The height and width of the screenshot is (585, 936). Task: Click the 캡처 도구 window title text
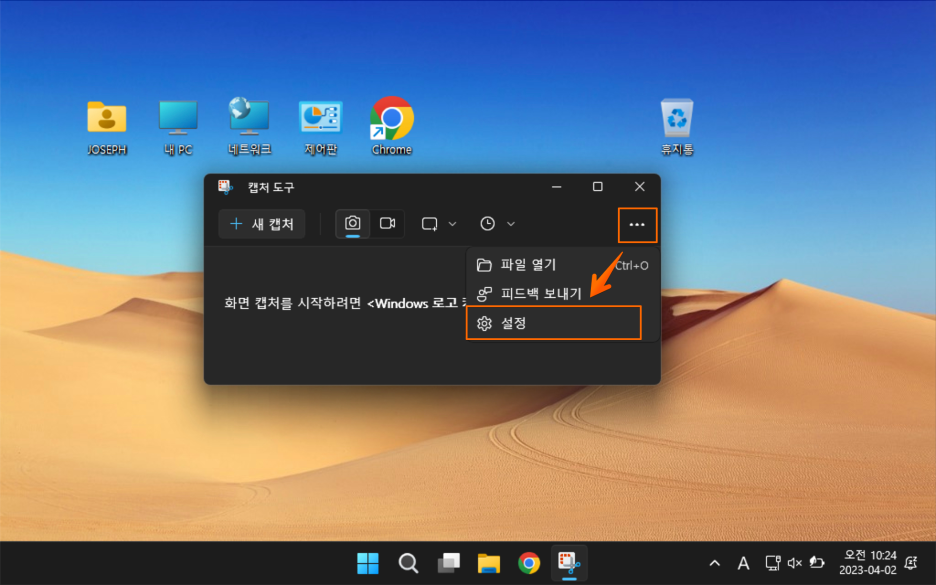pyautogui.click(x=271, y=187)
